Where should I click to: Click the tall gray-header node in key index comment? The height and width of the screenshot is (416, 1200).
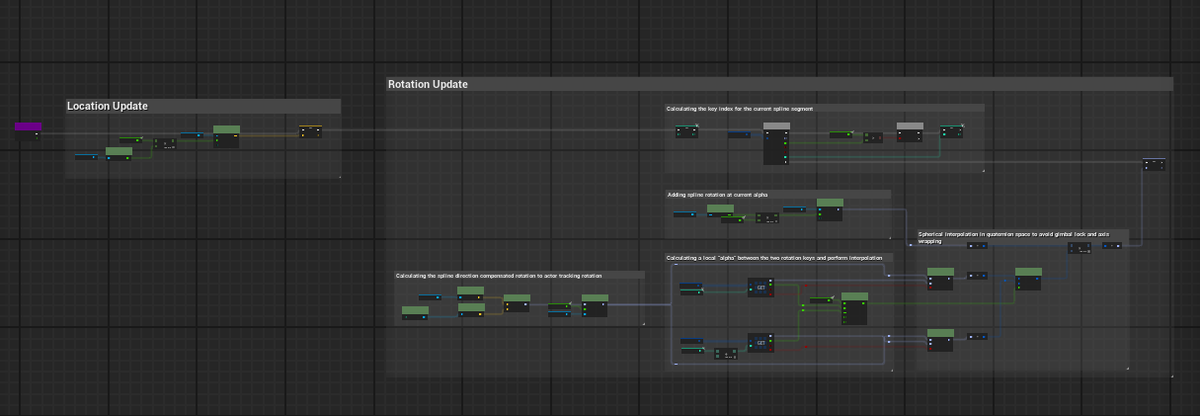777,144
